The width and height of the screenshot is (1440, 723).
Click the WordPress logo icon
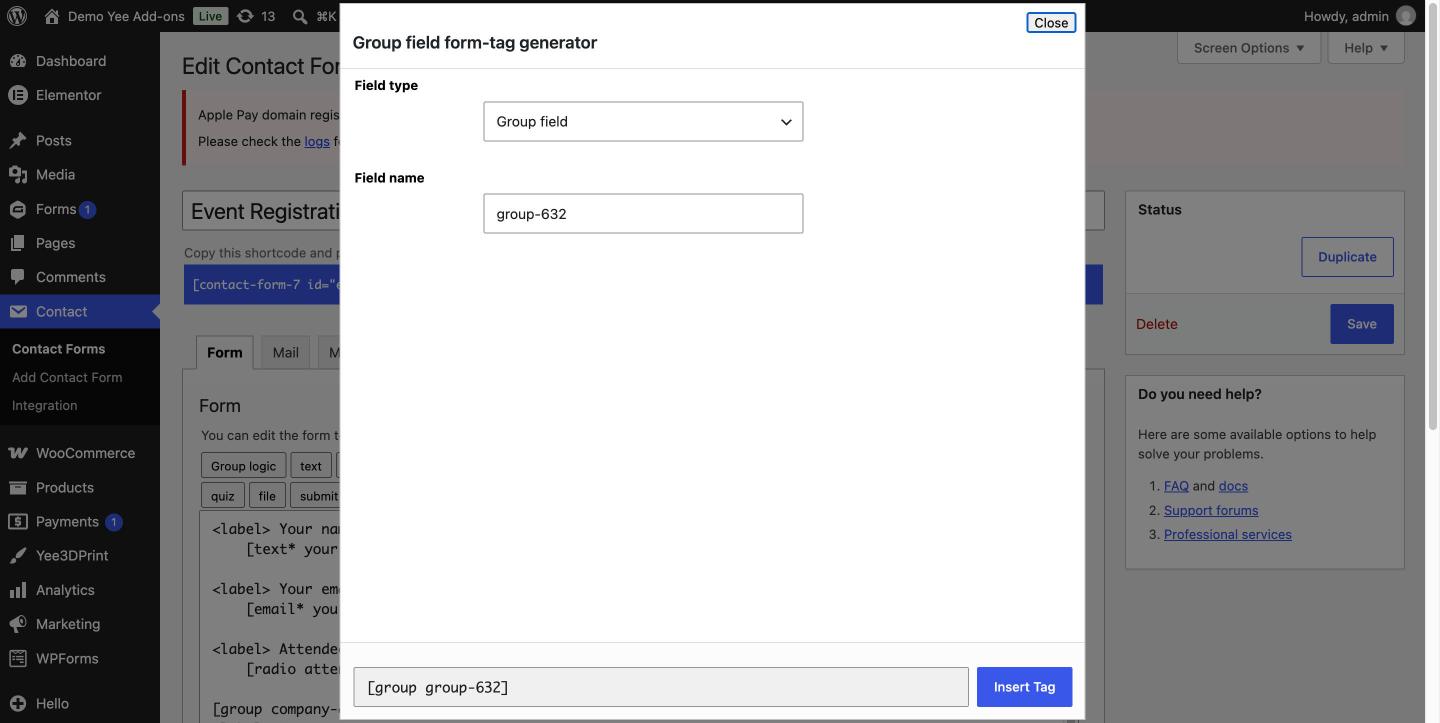tap(17, 16)
